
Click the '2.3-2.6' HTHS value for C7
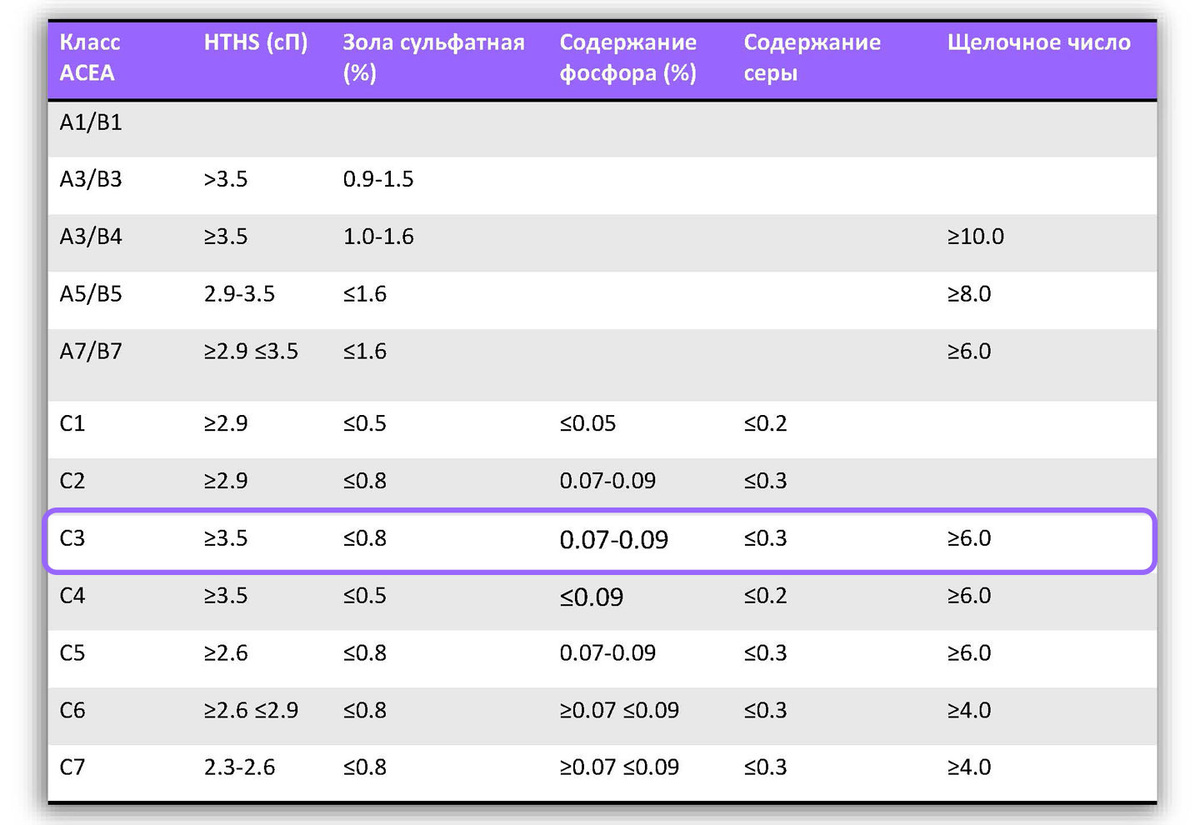238,767
